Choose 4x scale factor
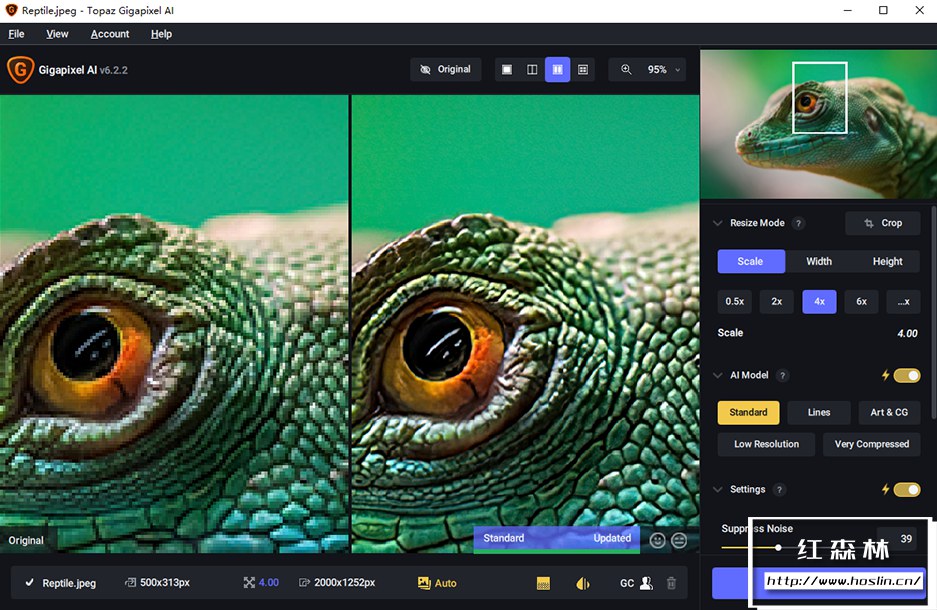Screen dimensions: 937x610 (819, 301)
